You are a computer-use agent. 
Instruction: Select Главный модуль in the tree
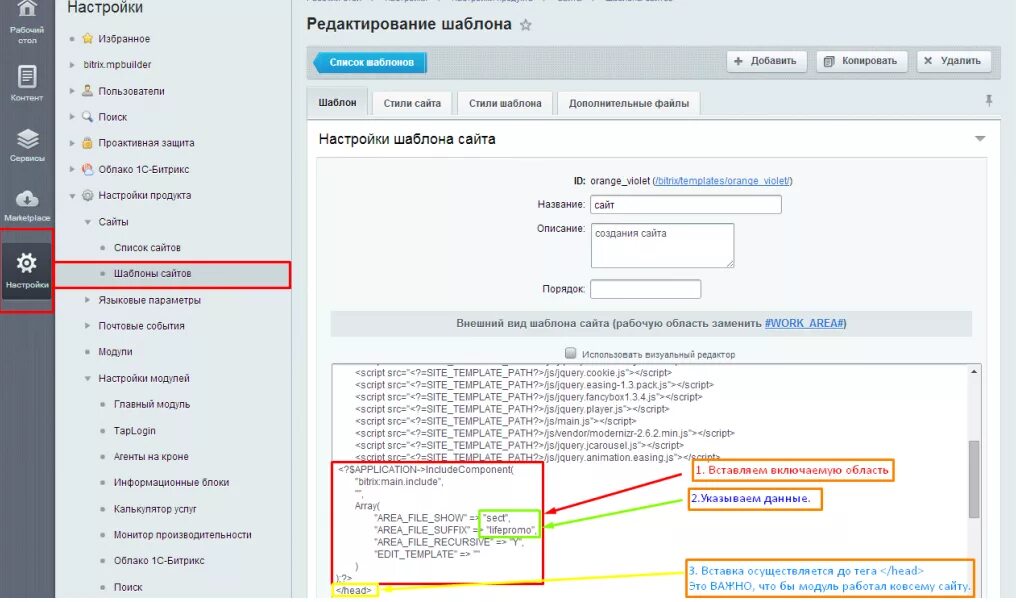click(152, 404)
